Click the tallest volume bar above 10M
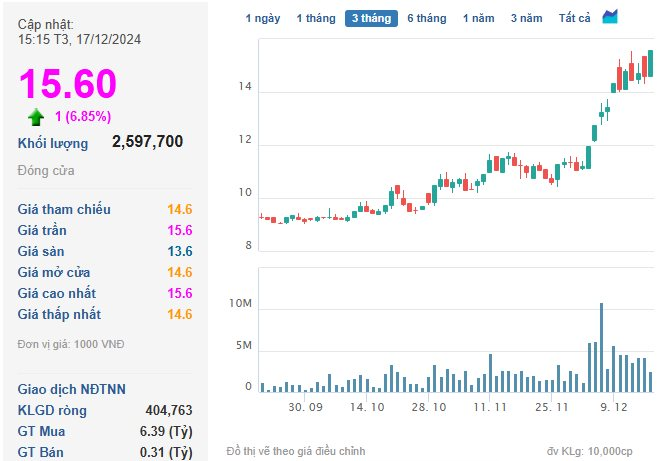663x461 pixels. (x=601, y=347)
